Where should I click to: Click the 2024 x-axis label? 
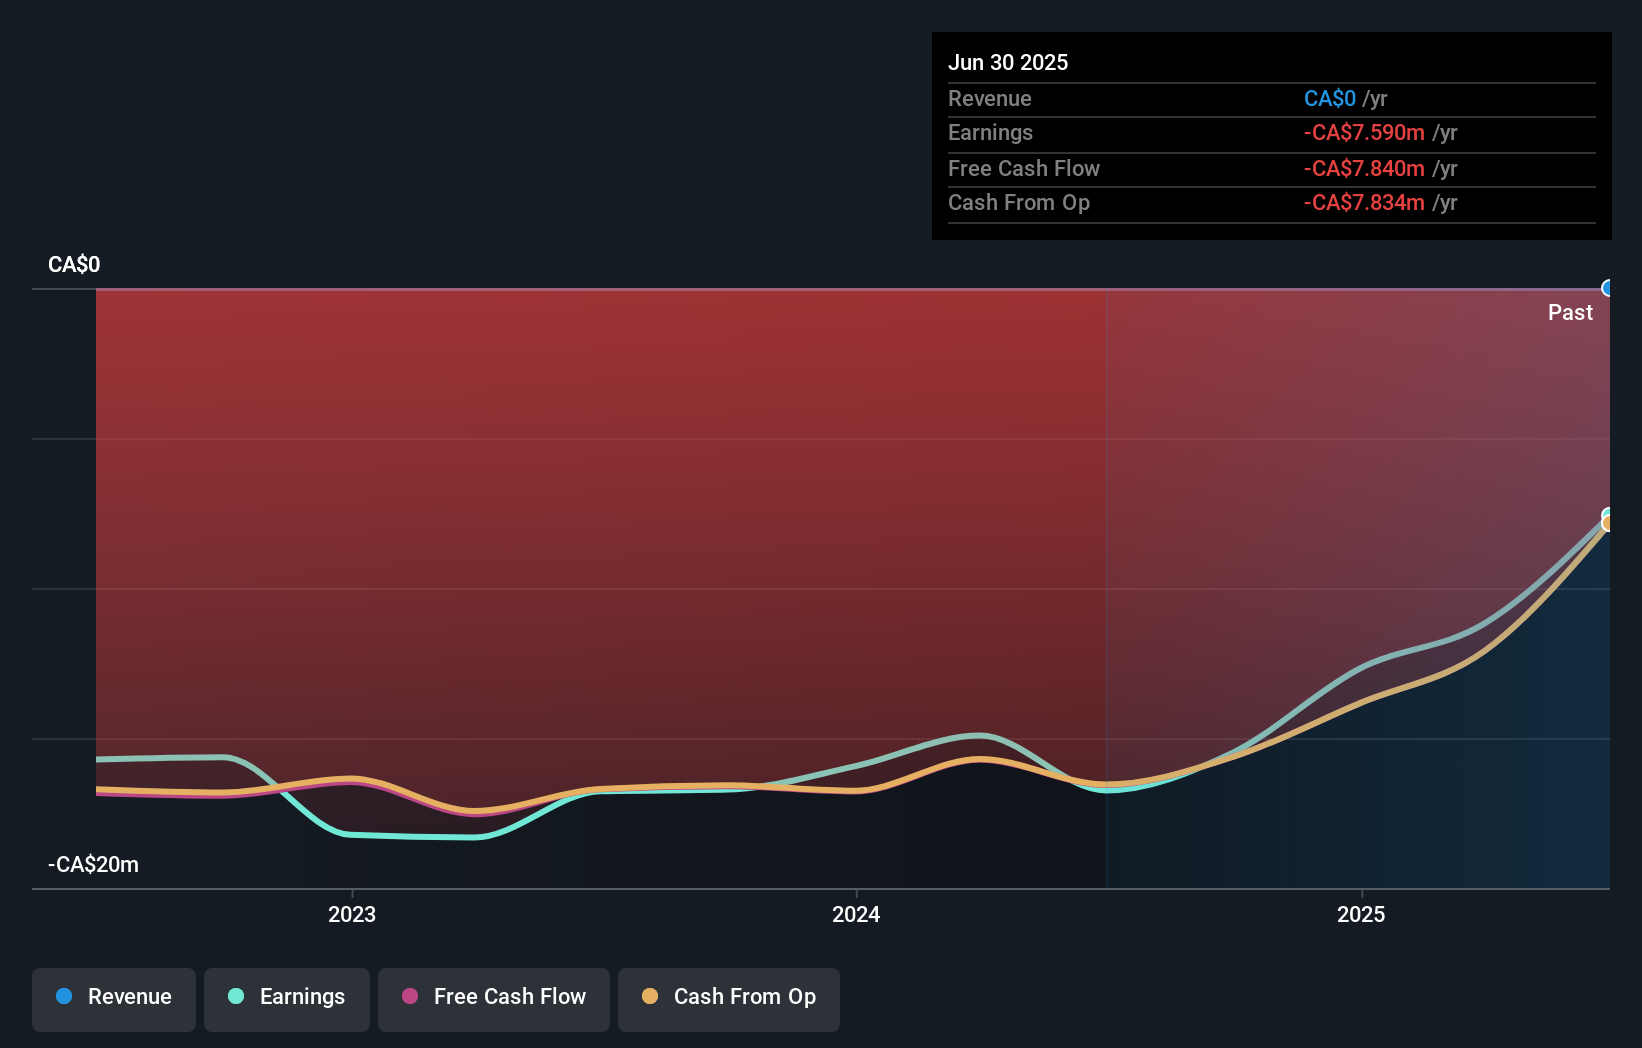pyautogui.click(x=856, y=914)
